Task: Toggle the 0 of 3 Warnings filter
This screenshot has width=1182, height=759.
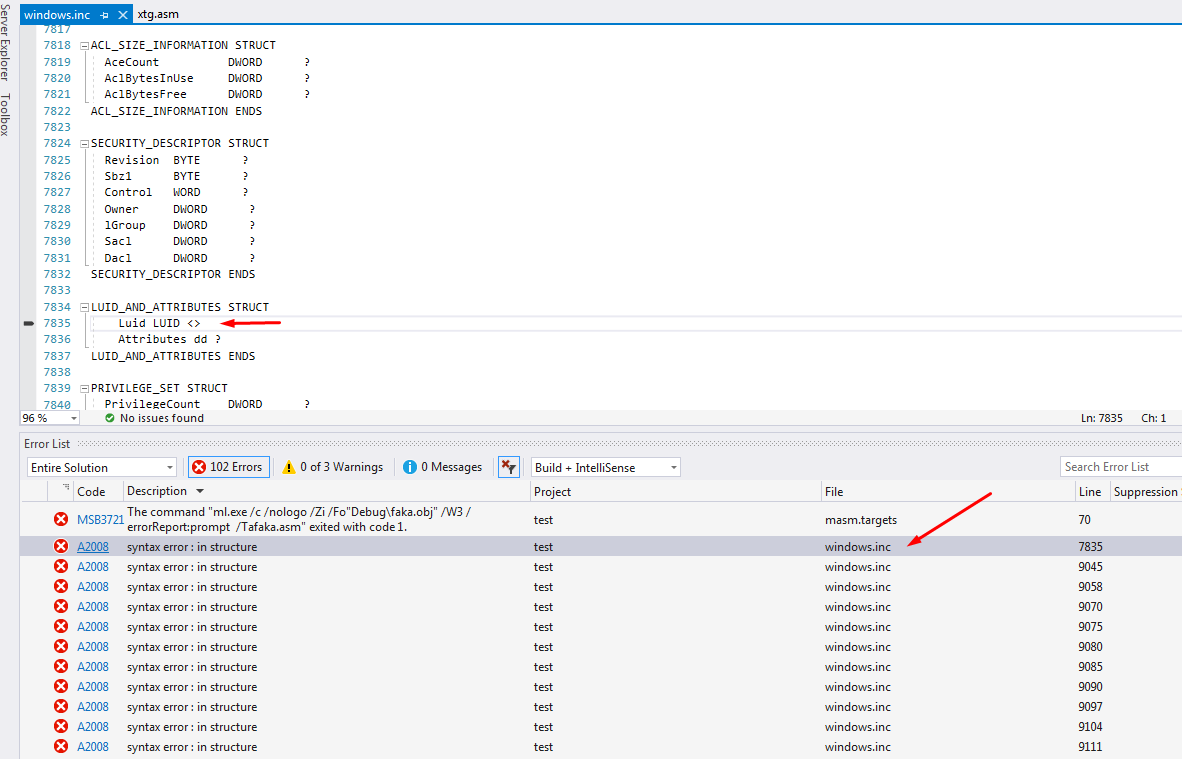Action: 333,467
